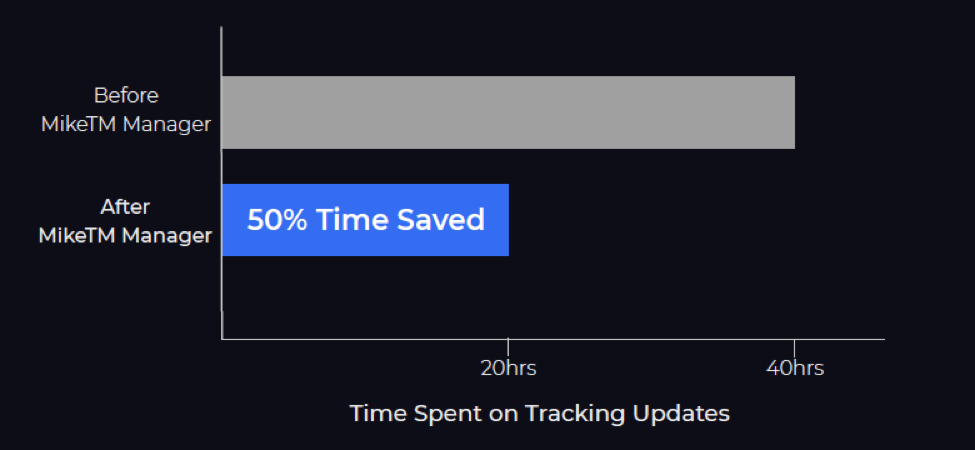The width and height of the screenshot is (975, 450).
Task: Click the 20hrs axis label
Action: click(508, 369)
